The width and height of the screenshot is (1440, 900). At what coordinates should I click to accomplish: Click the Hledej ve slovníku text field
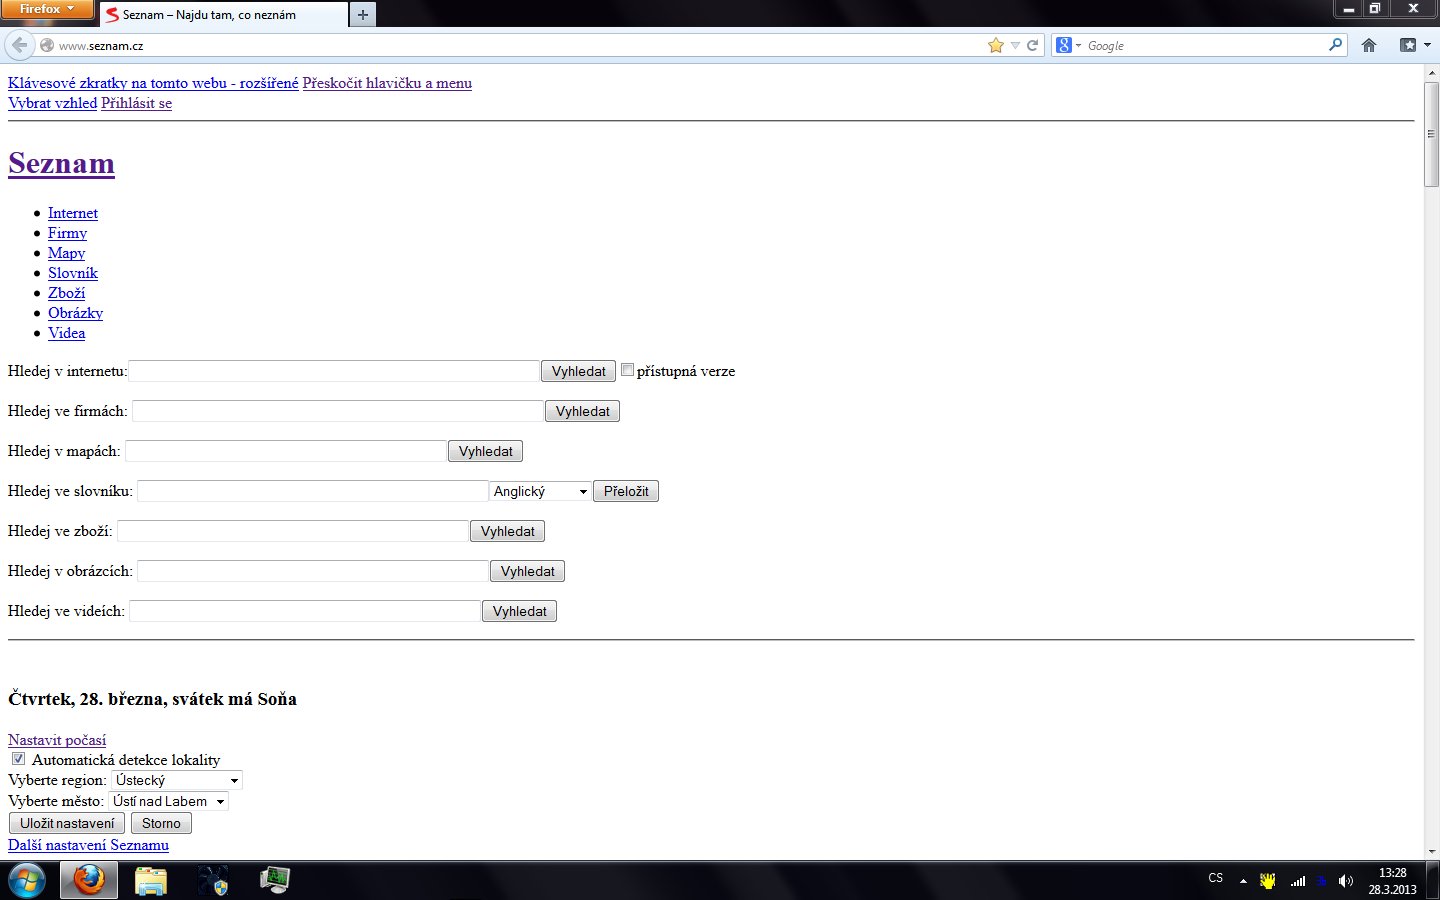click(313, 491)
